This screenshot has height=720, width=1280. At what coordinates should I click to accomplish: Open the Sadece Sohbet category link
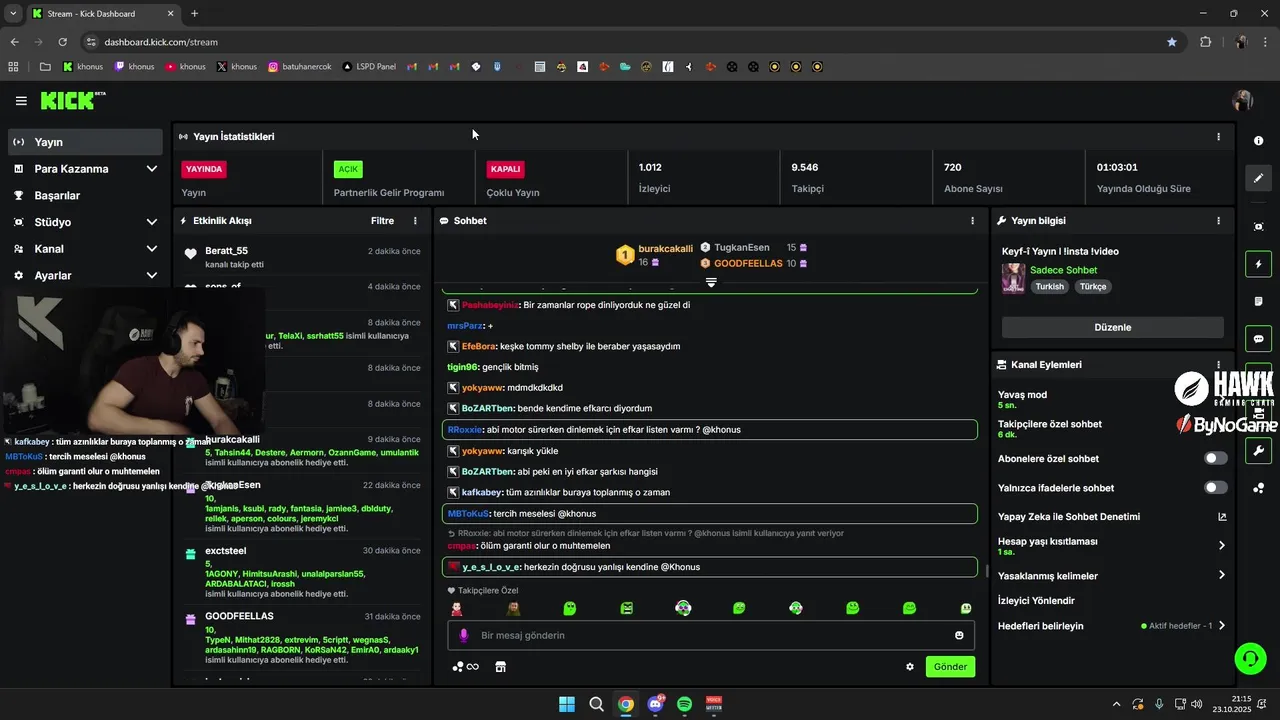point(1063,270)
